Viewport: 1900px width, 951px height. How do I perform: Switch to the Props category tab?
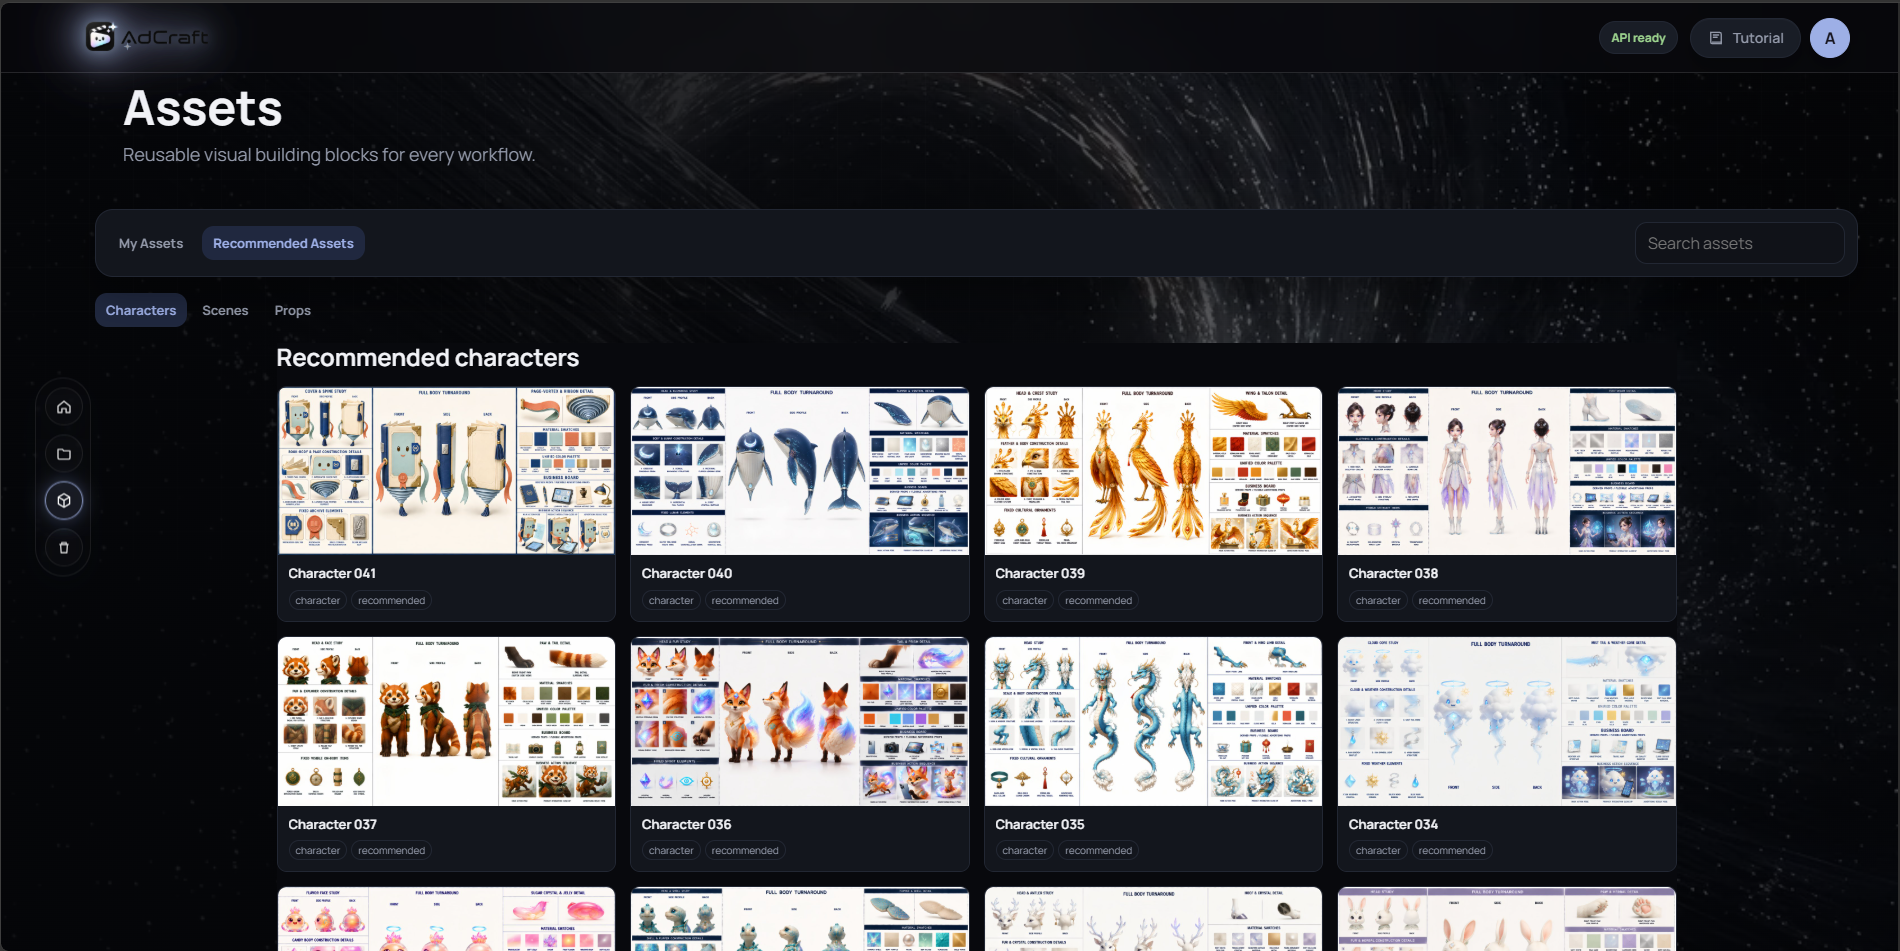coord(293,310)
